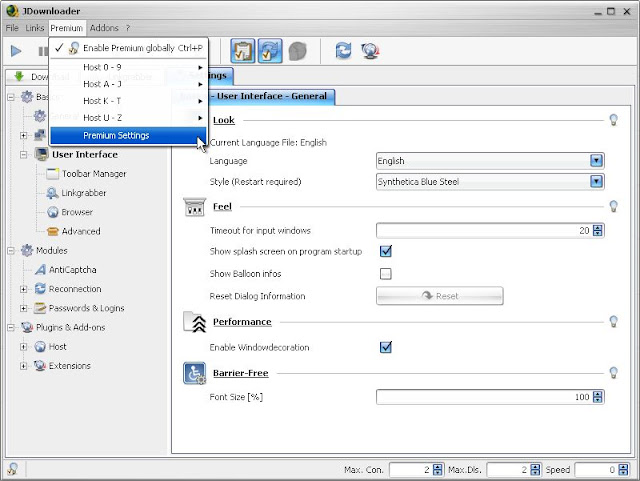This screenshot has width=640, height=481.
Task: Click the Max.Dls. stepper arrows
Action: tap(535, 470)
